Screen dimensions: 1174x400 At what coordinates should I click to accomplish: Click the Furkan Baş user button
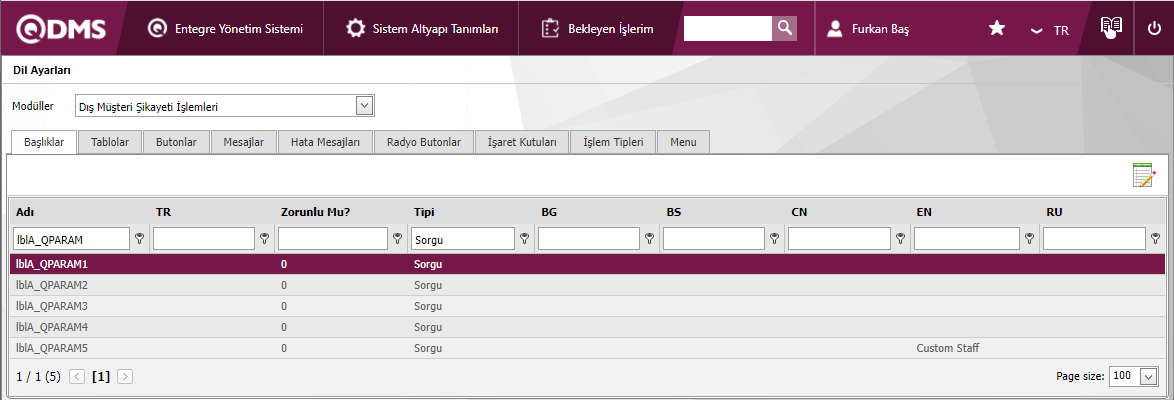868,28
